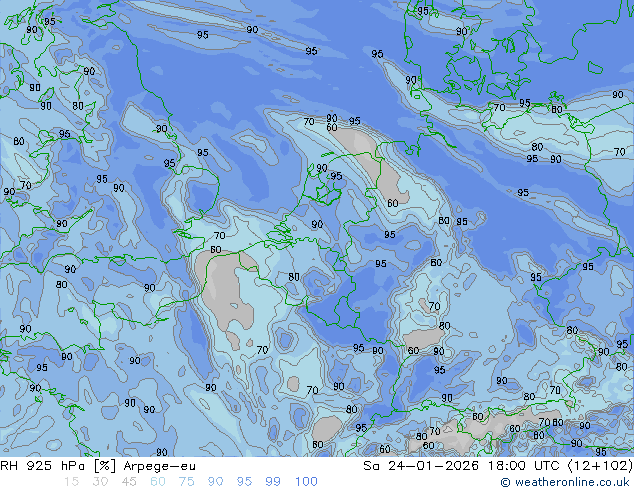Image resolution: width=634 pixels, height=490 pixels.
Task: Click the 60 entry in the bottom legend
Action: tap(158, 482)
